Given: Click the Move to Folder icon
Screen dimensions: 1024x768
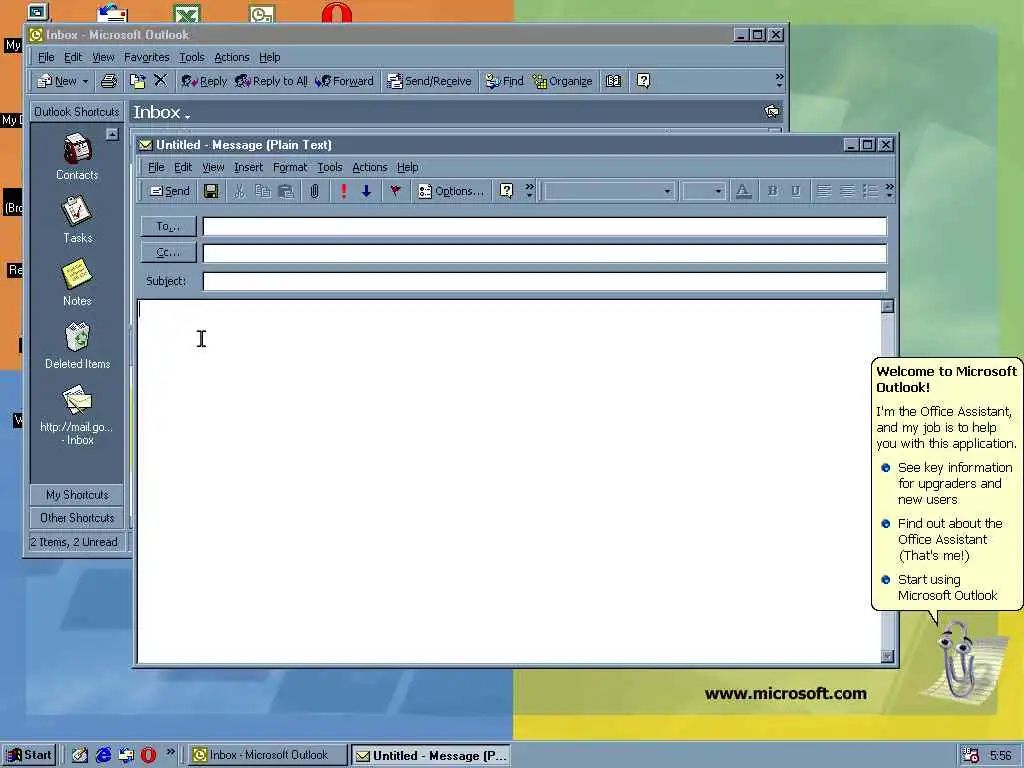Looking at the screenshot, I should click(x=137, y=81).
